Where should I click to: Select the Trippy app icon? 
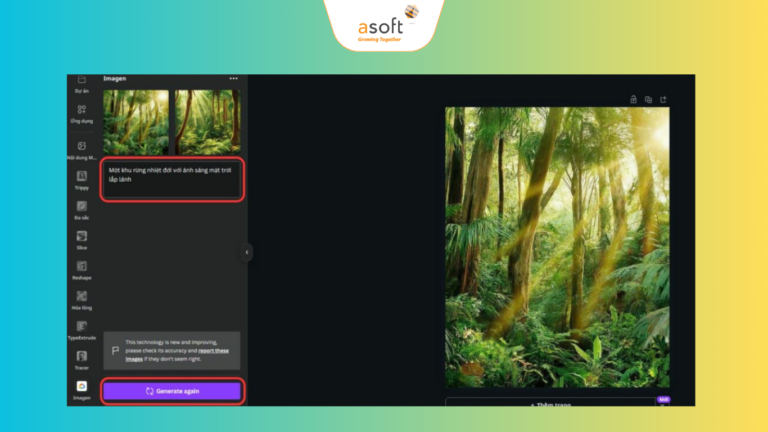point(81,177)
